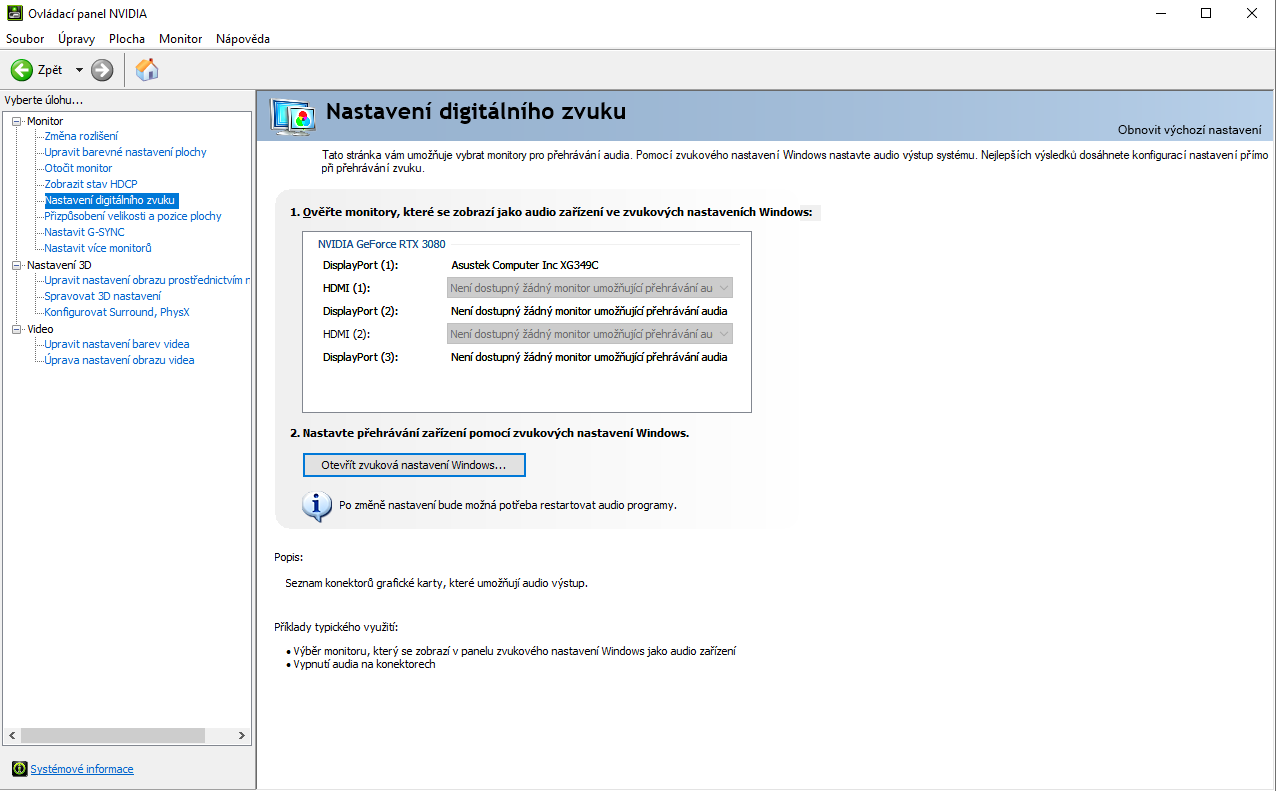The image size is (1276, 791).
Task: Open the home icon in toolbar
Action: point(147,69)
